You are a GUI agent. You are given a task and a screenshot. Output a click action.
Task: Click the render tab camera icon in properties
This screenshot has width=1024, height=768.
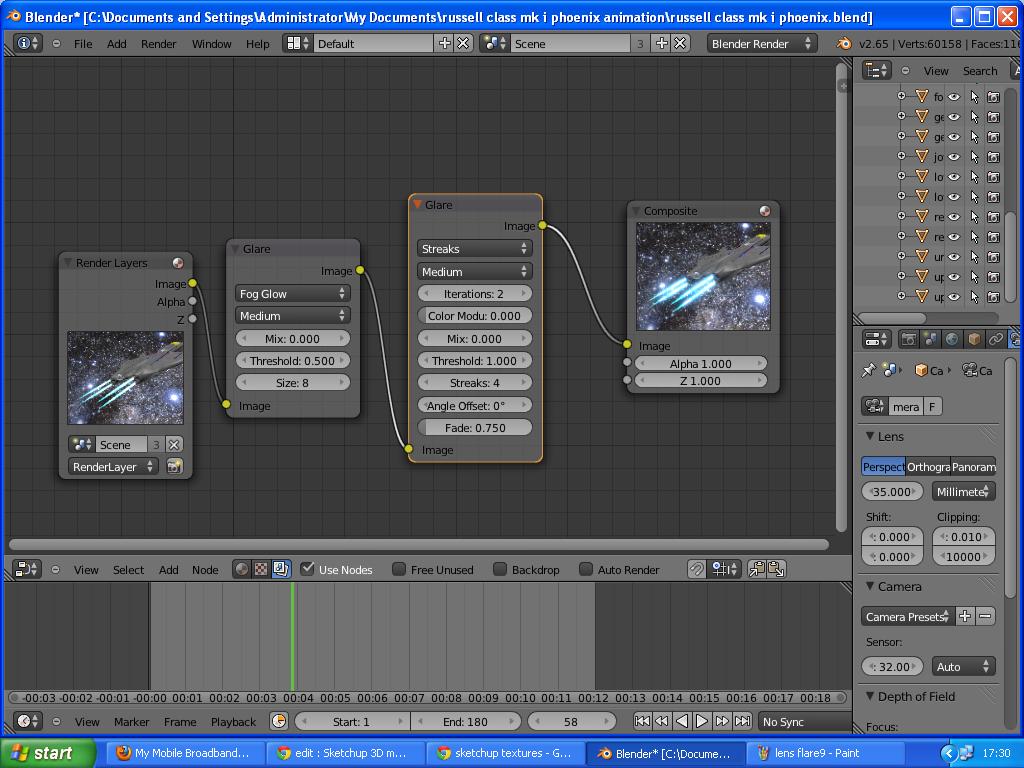point(908,339)
